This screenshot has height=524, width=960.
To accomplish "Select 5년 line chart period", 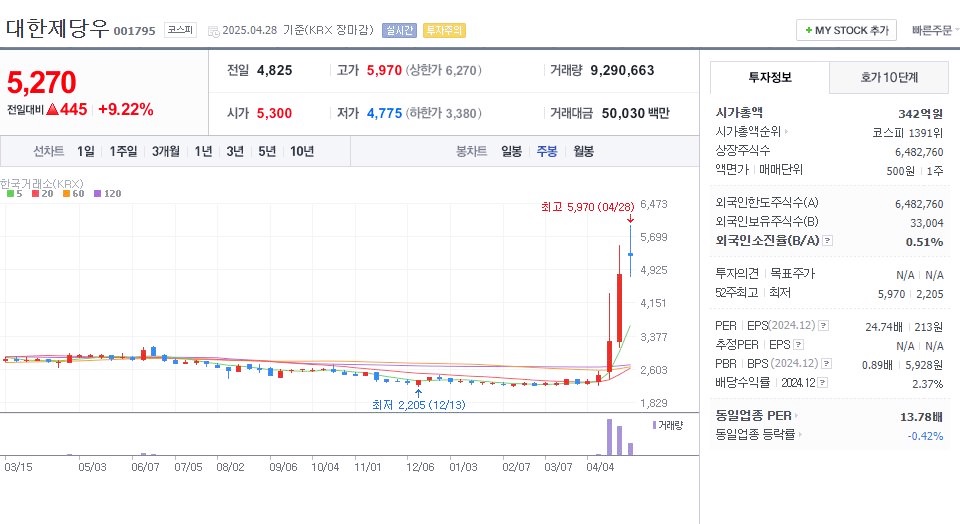I will (267, 151).
